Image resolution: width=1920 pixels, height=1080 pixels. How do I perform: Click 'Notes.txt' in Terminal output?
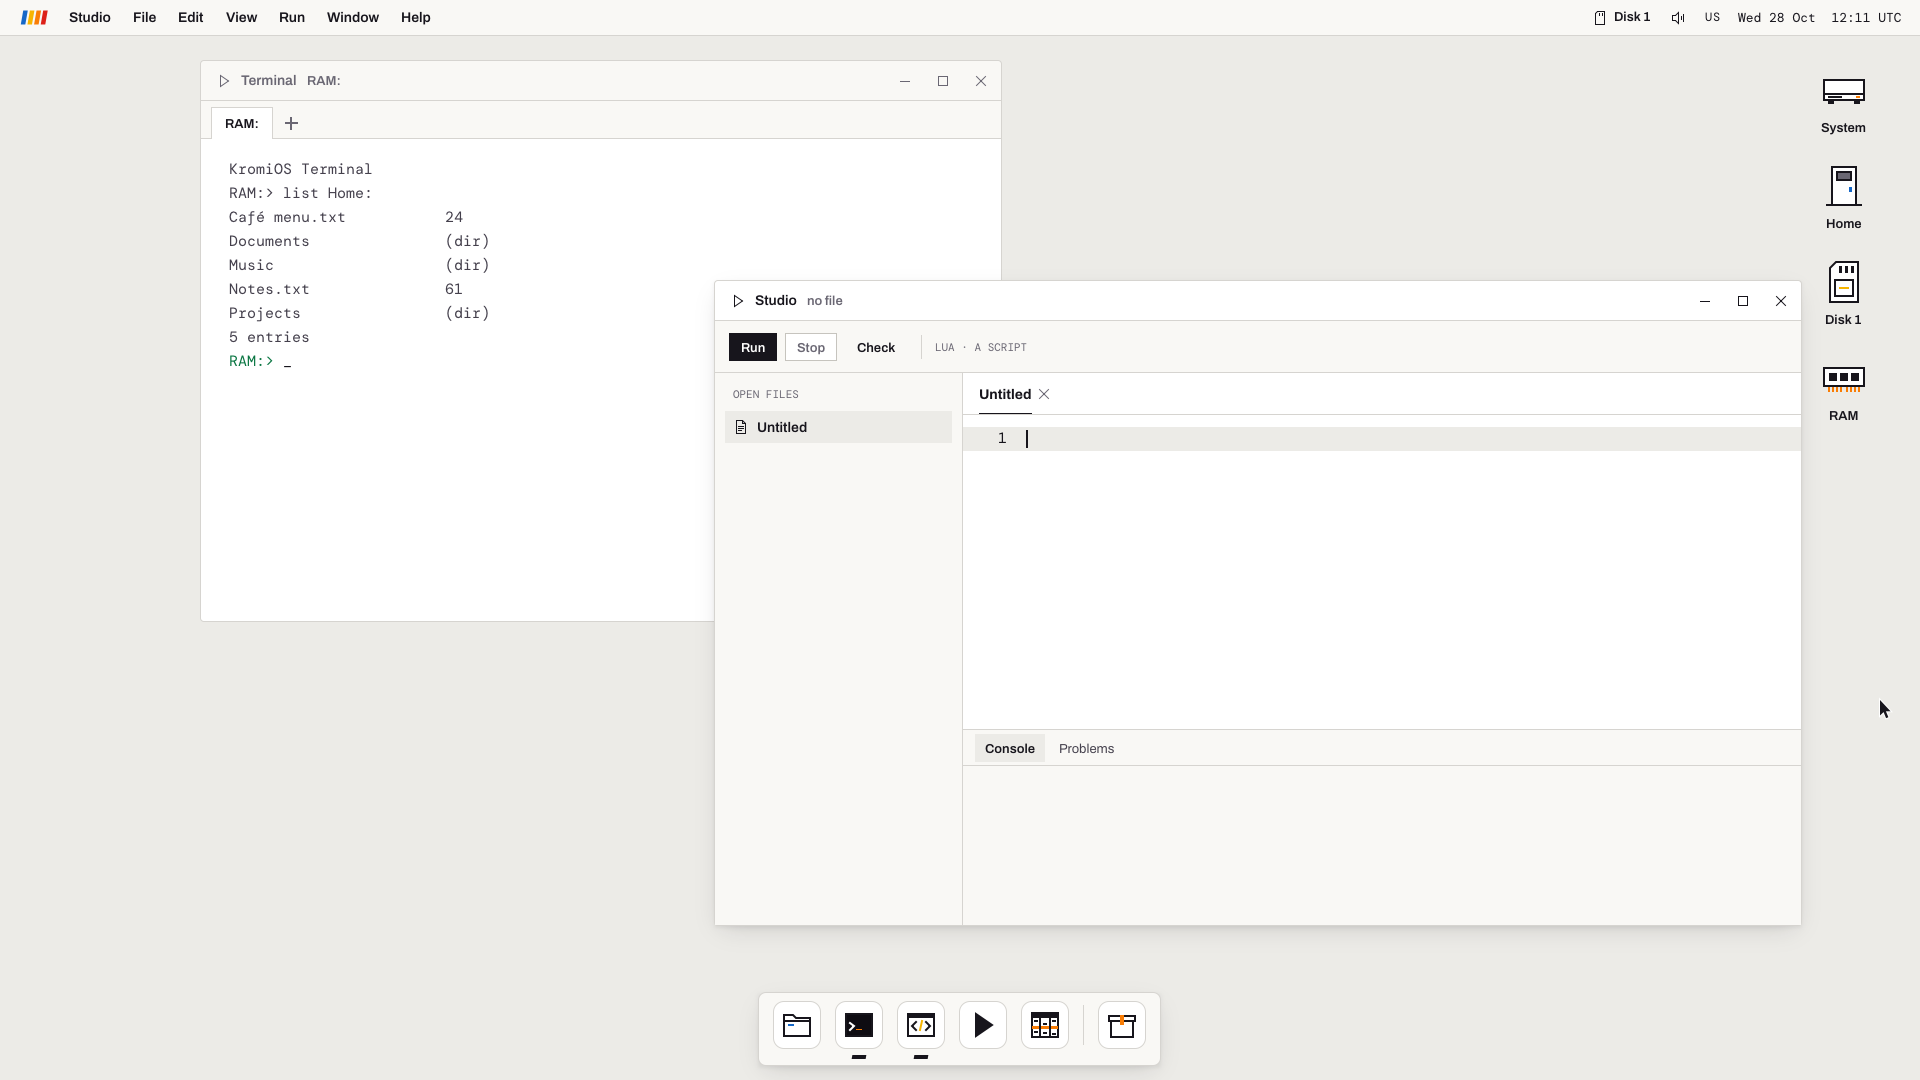269,289
